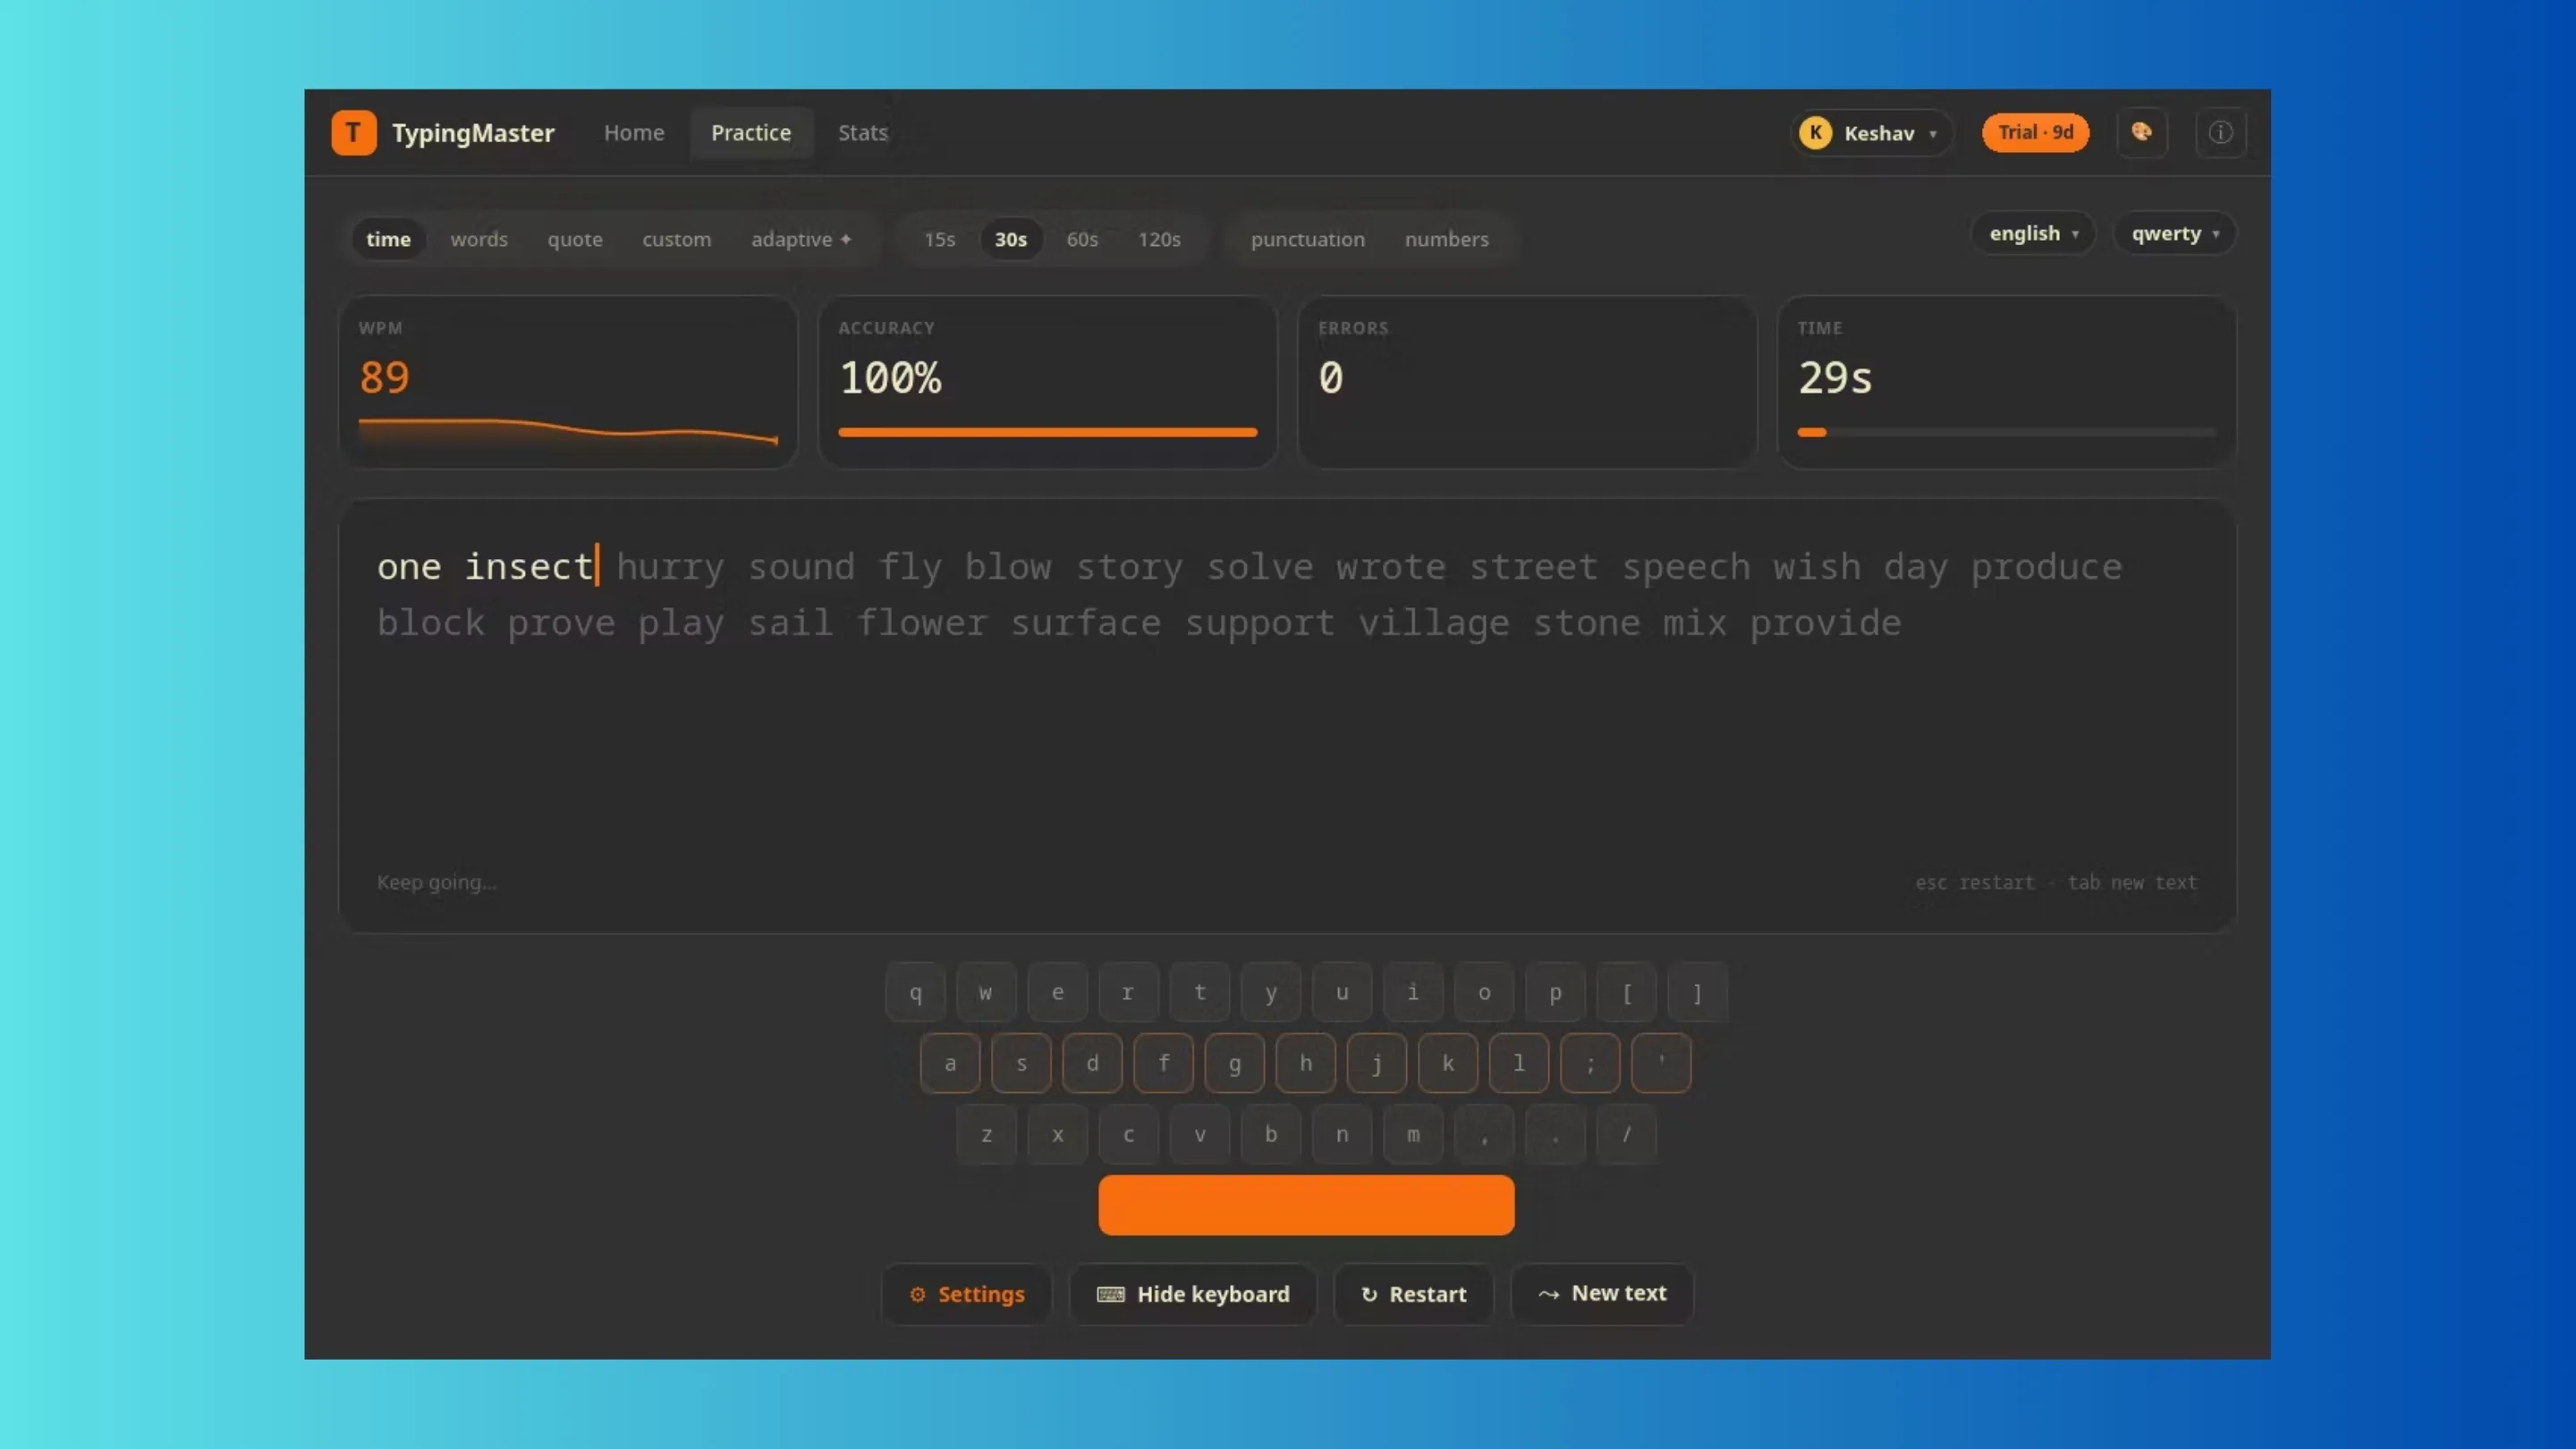Click the on-screen q key
Screen dimensions: 2576x1449
(x=915, y=992)
